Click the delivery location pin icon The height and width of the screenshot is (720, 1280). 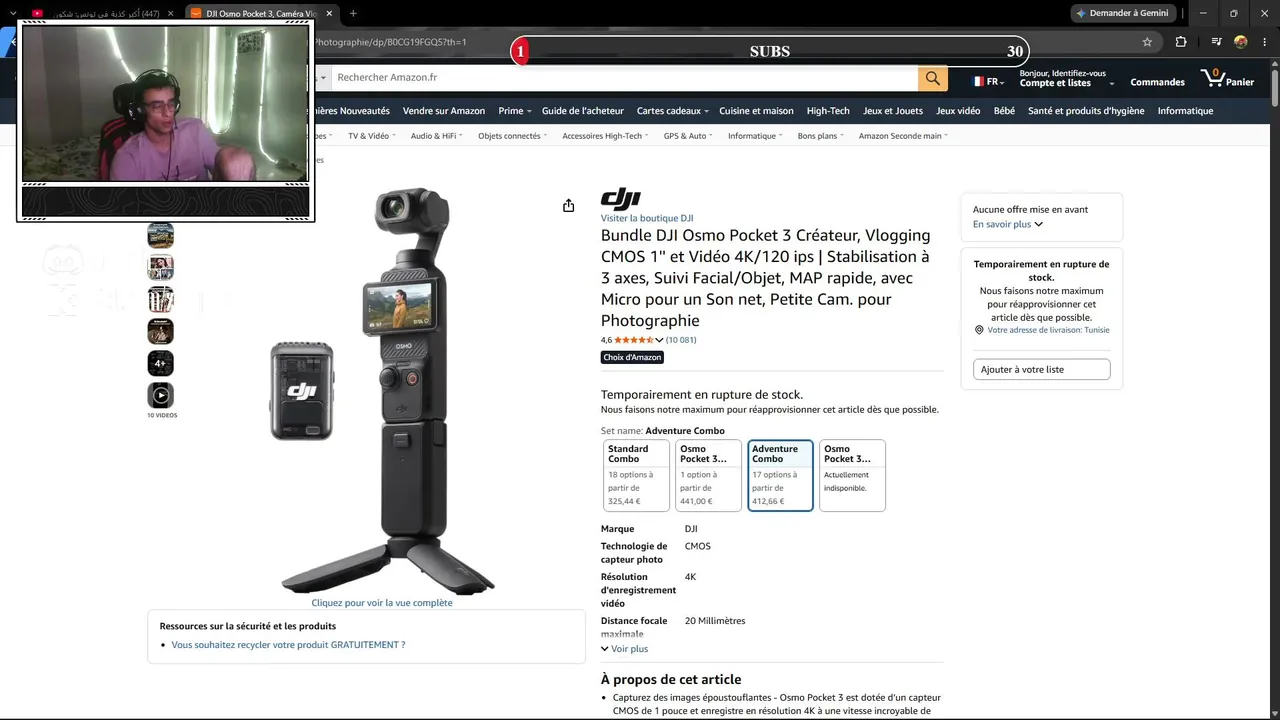pyautogui.click(x=979, y=330)
